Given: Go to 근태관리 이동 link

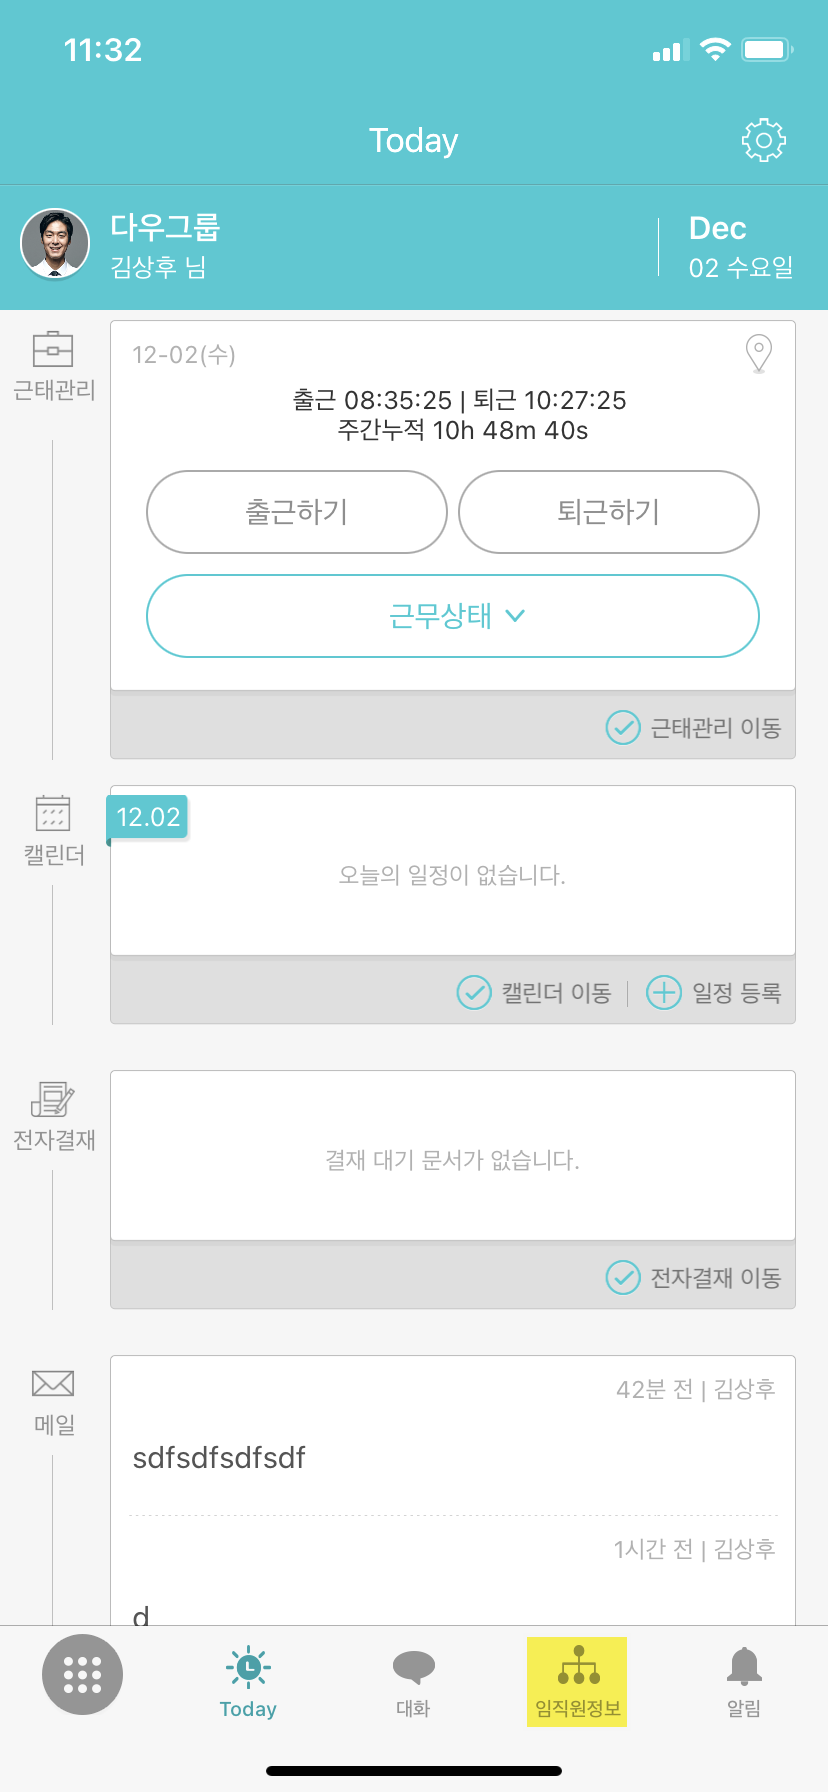Looking at the screenshot, I should click(694, 727).
